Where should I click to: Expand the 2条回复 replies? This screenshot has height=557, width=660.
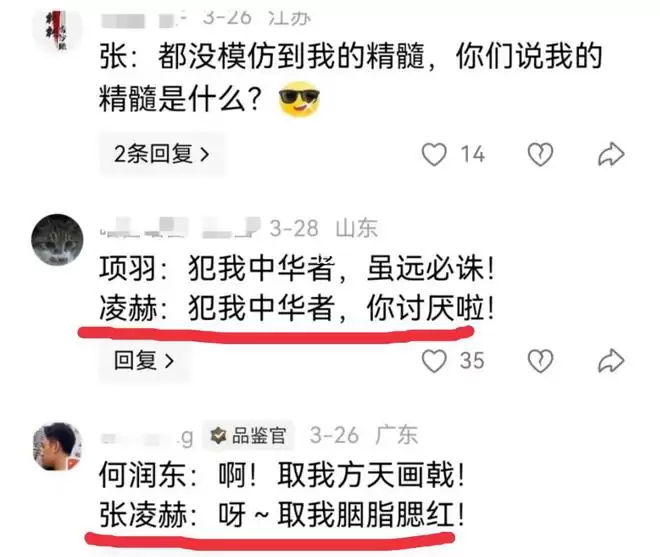162,154
